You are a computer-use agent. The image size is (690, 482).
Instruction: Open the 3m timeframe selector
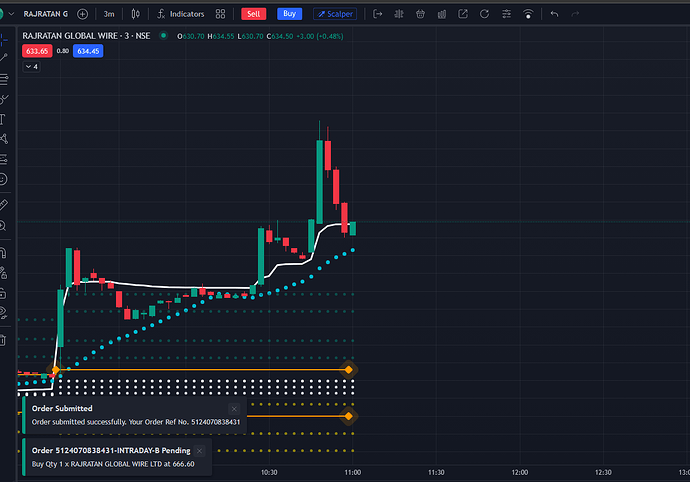tap(109, 14)
